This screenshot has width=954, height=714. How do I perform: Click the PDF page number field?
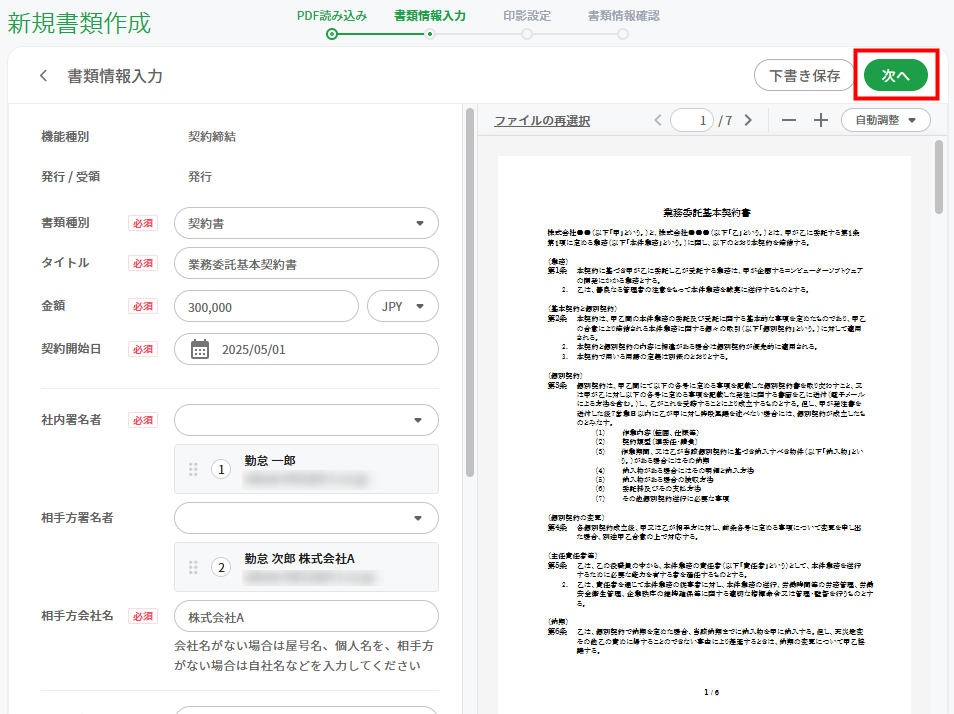(692, 120)
